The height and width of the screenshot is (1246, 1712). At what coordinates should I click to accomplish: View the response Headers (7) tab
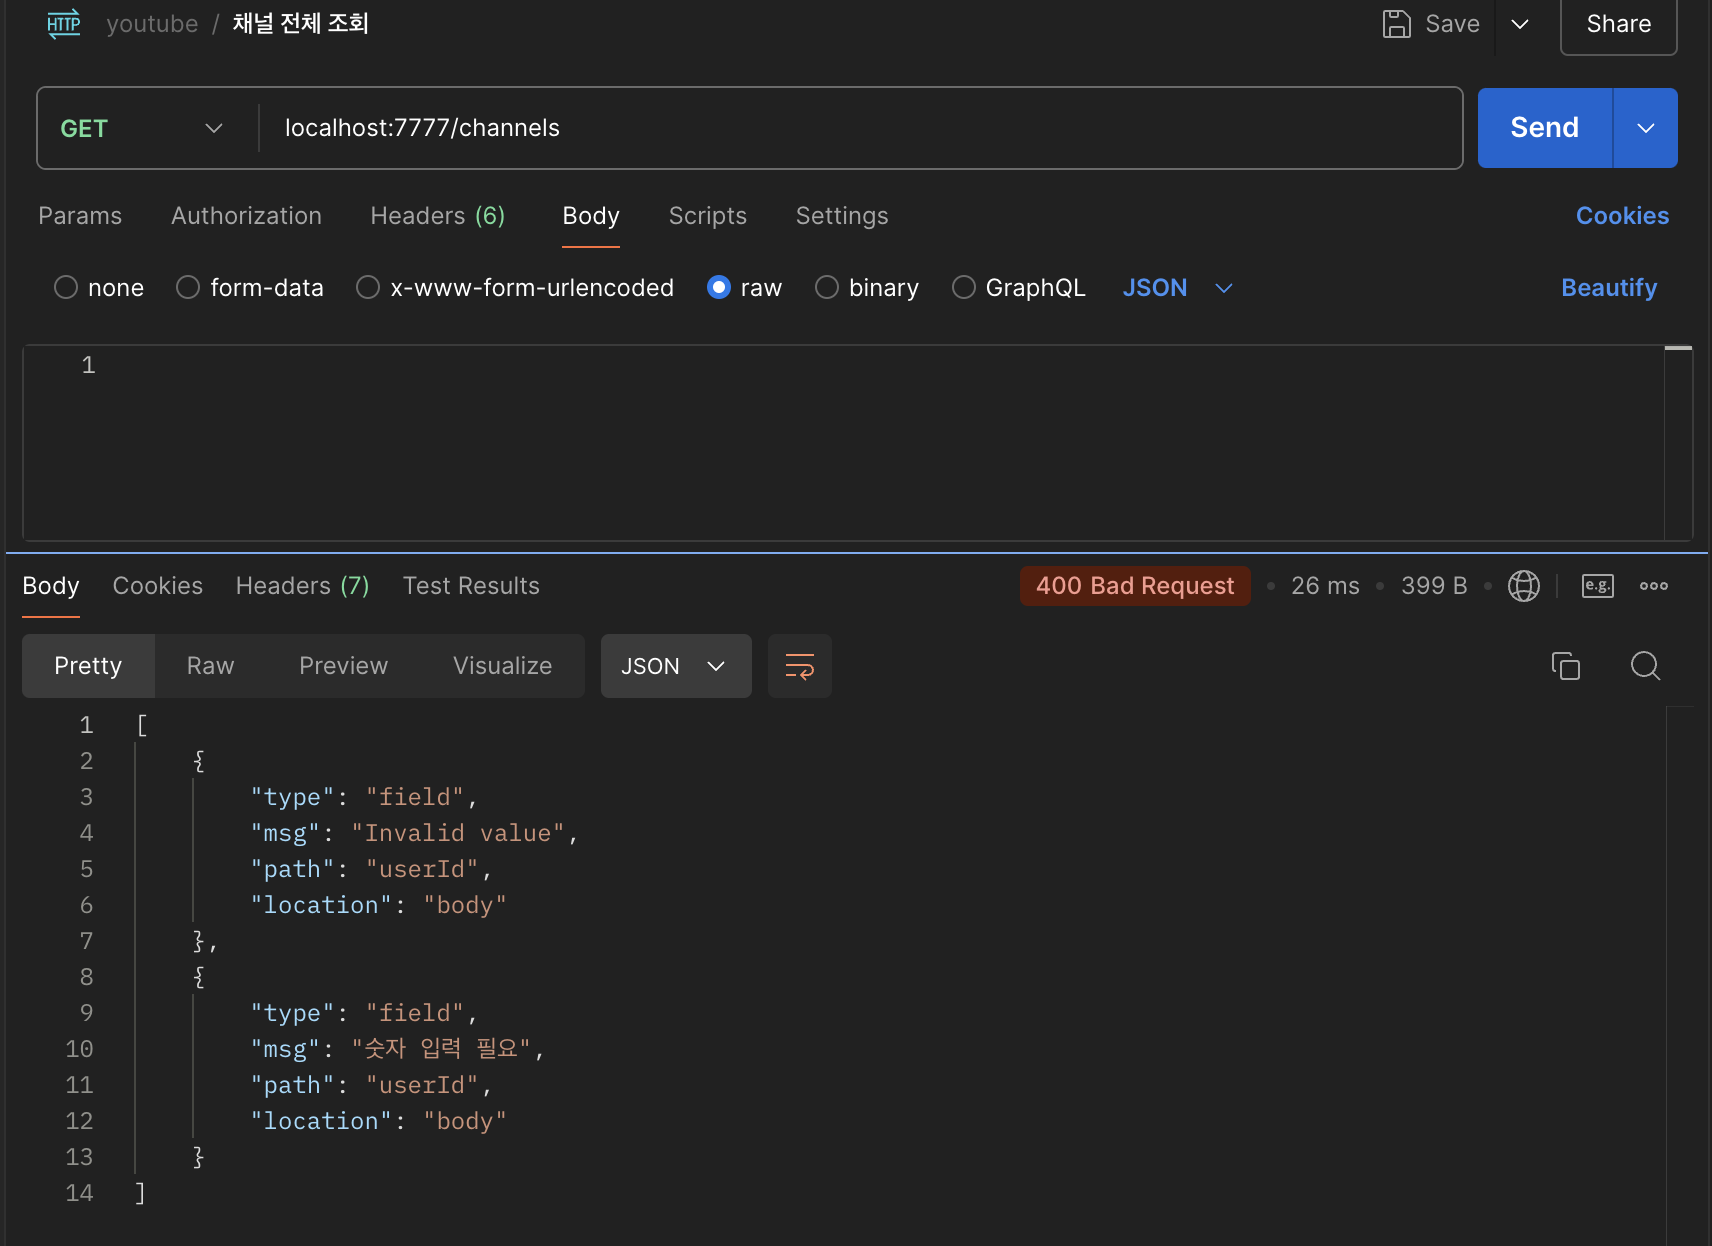(303, 586)
